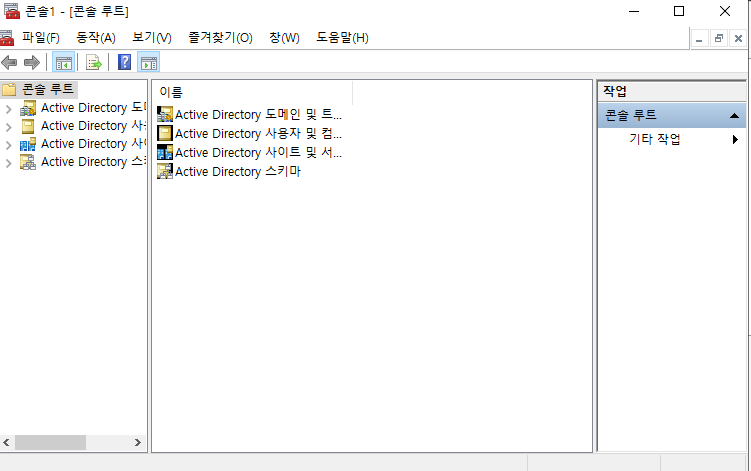Viewport: 751px width, 471px height.
Task: Toggle Show/Hide Action Pane toolbar icon
Action: click(148, 62)
